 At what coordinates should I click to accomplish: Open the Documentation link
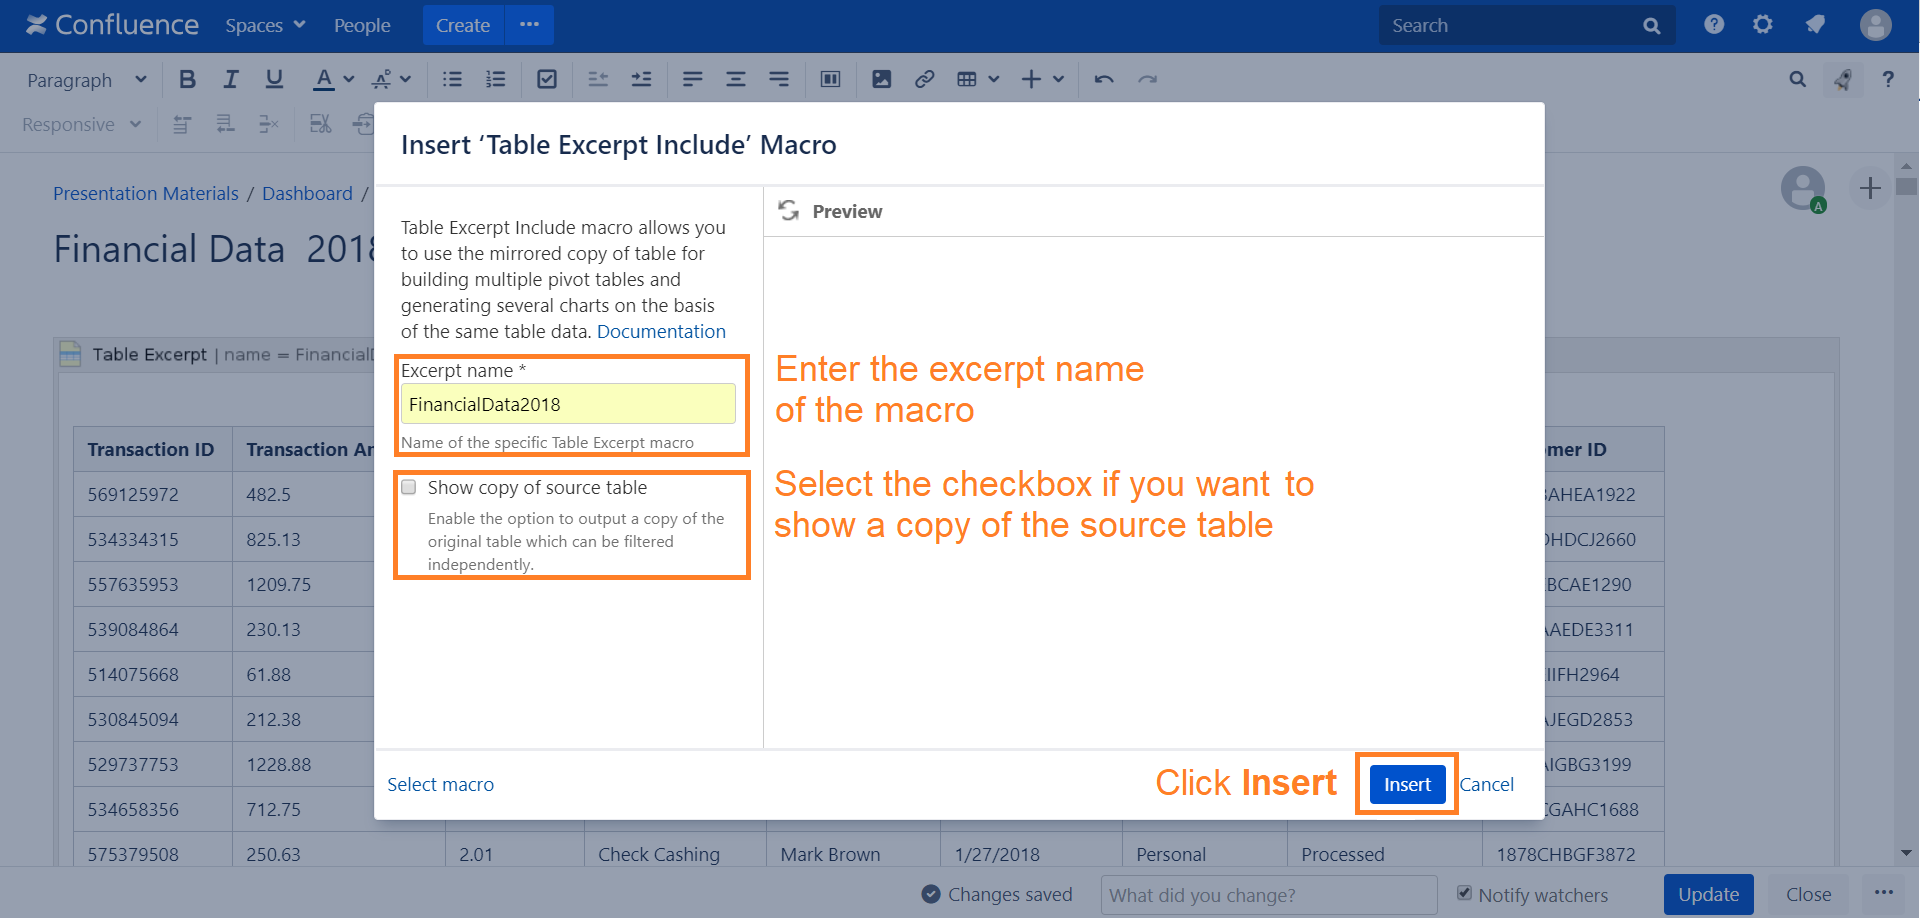tap(661, 332)
